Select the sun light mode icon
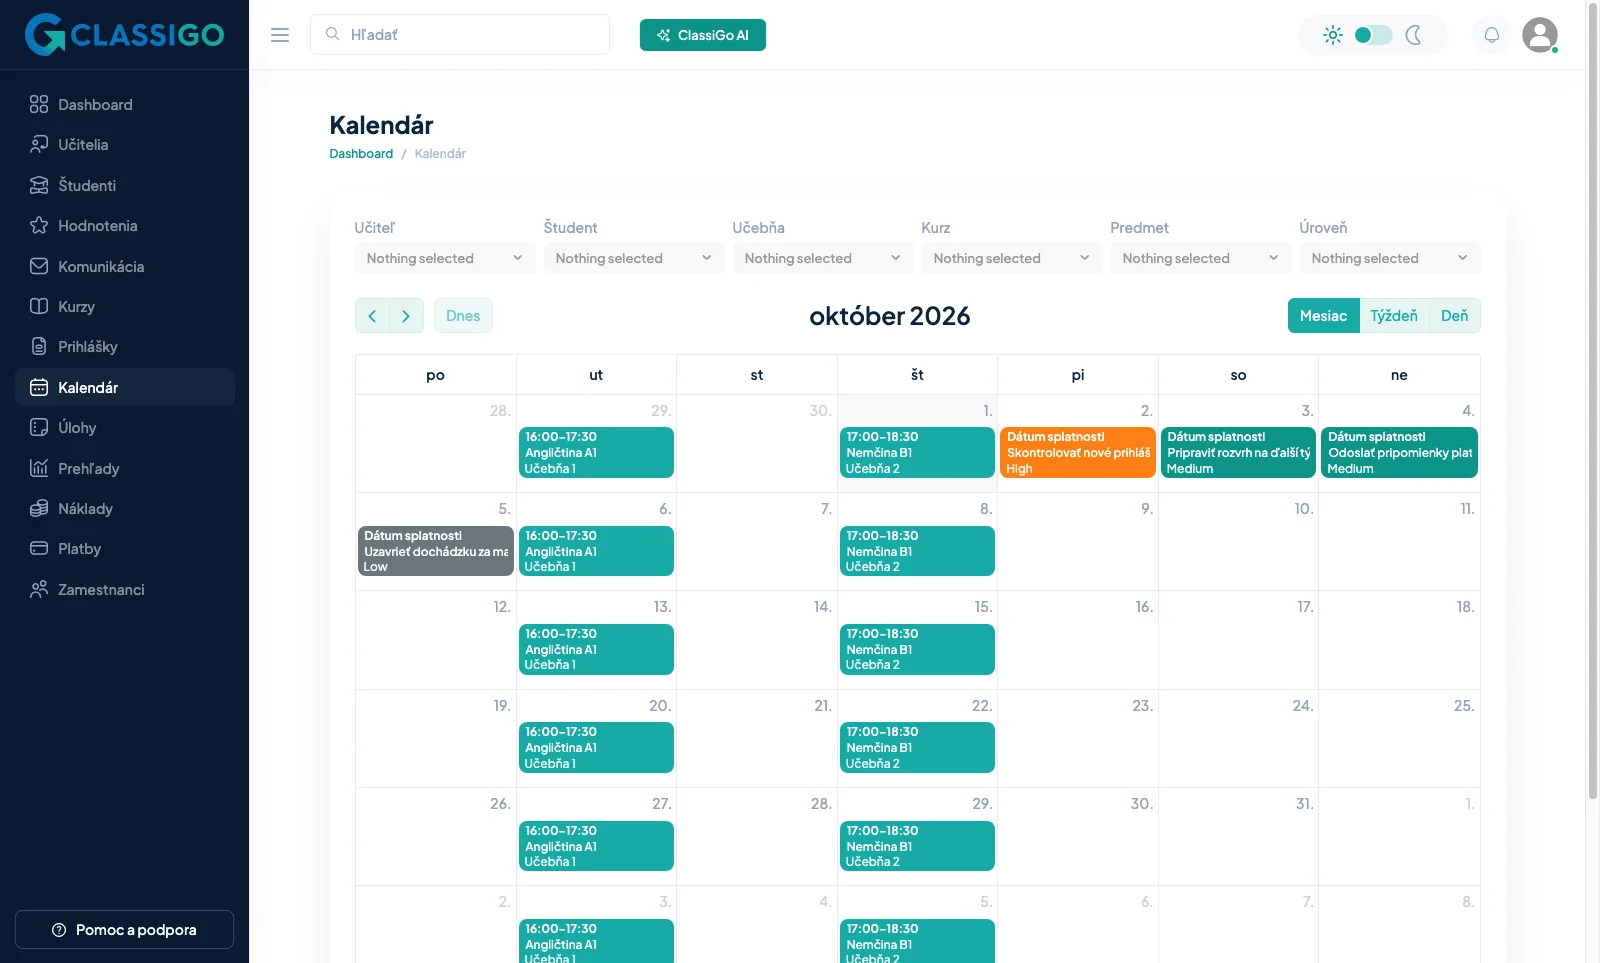The image size is (1600, 963). tap(1333, 35)
